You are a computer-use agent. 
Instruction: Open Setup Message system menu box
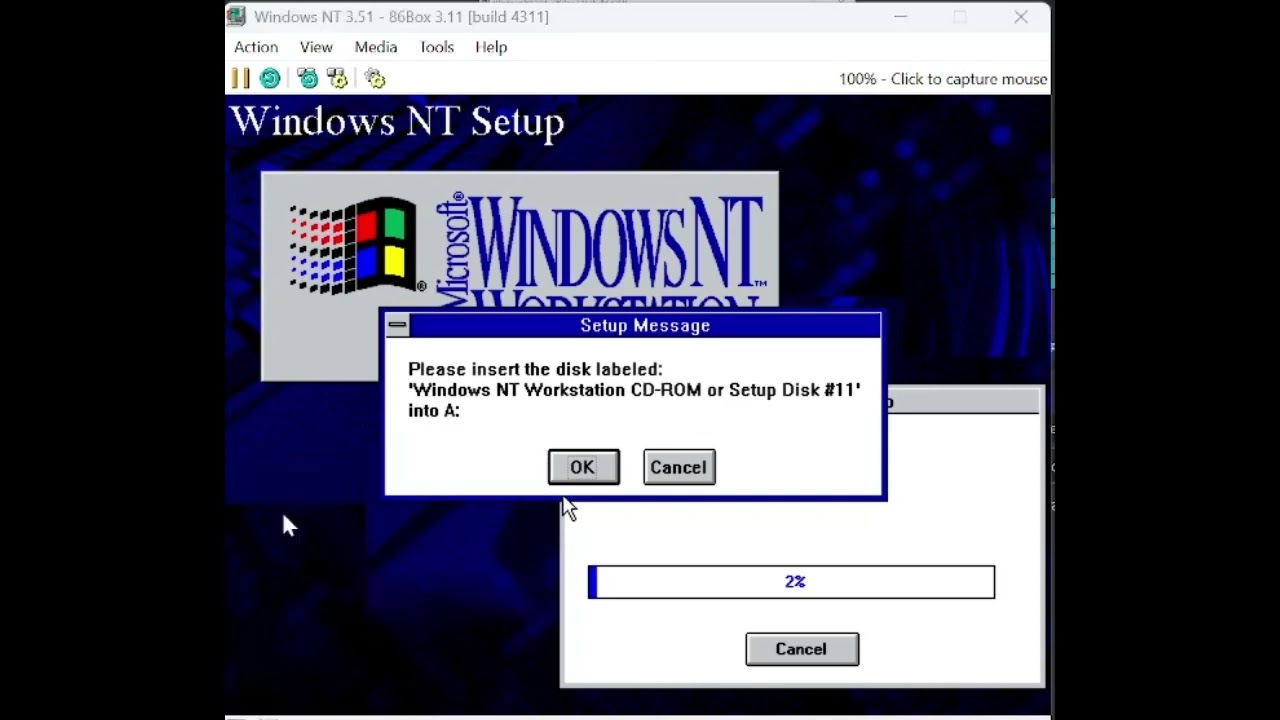point(397,325)
